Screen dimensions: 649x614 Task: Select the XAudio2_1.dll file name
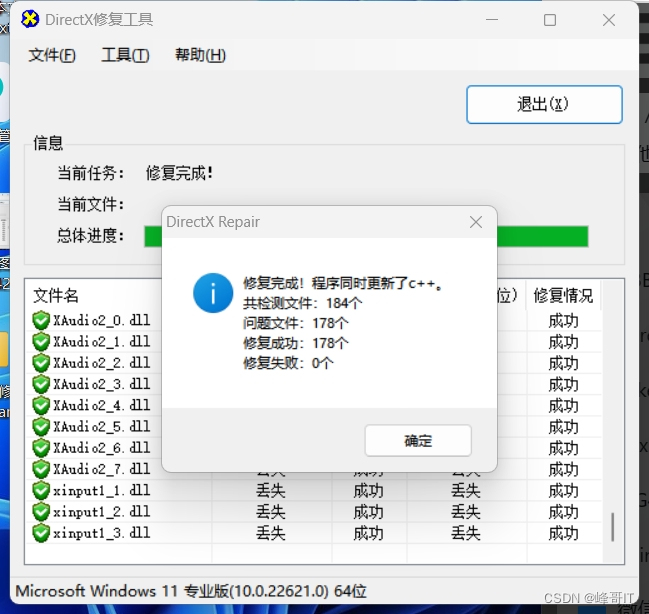pyautogui.click(x=101, y=342)
